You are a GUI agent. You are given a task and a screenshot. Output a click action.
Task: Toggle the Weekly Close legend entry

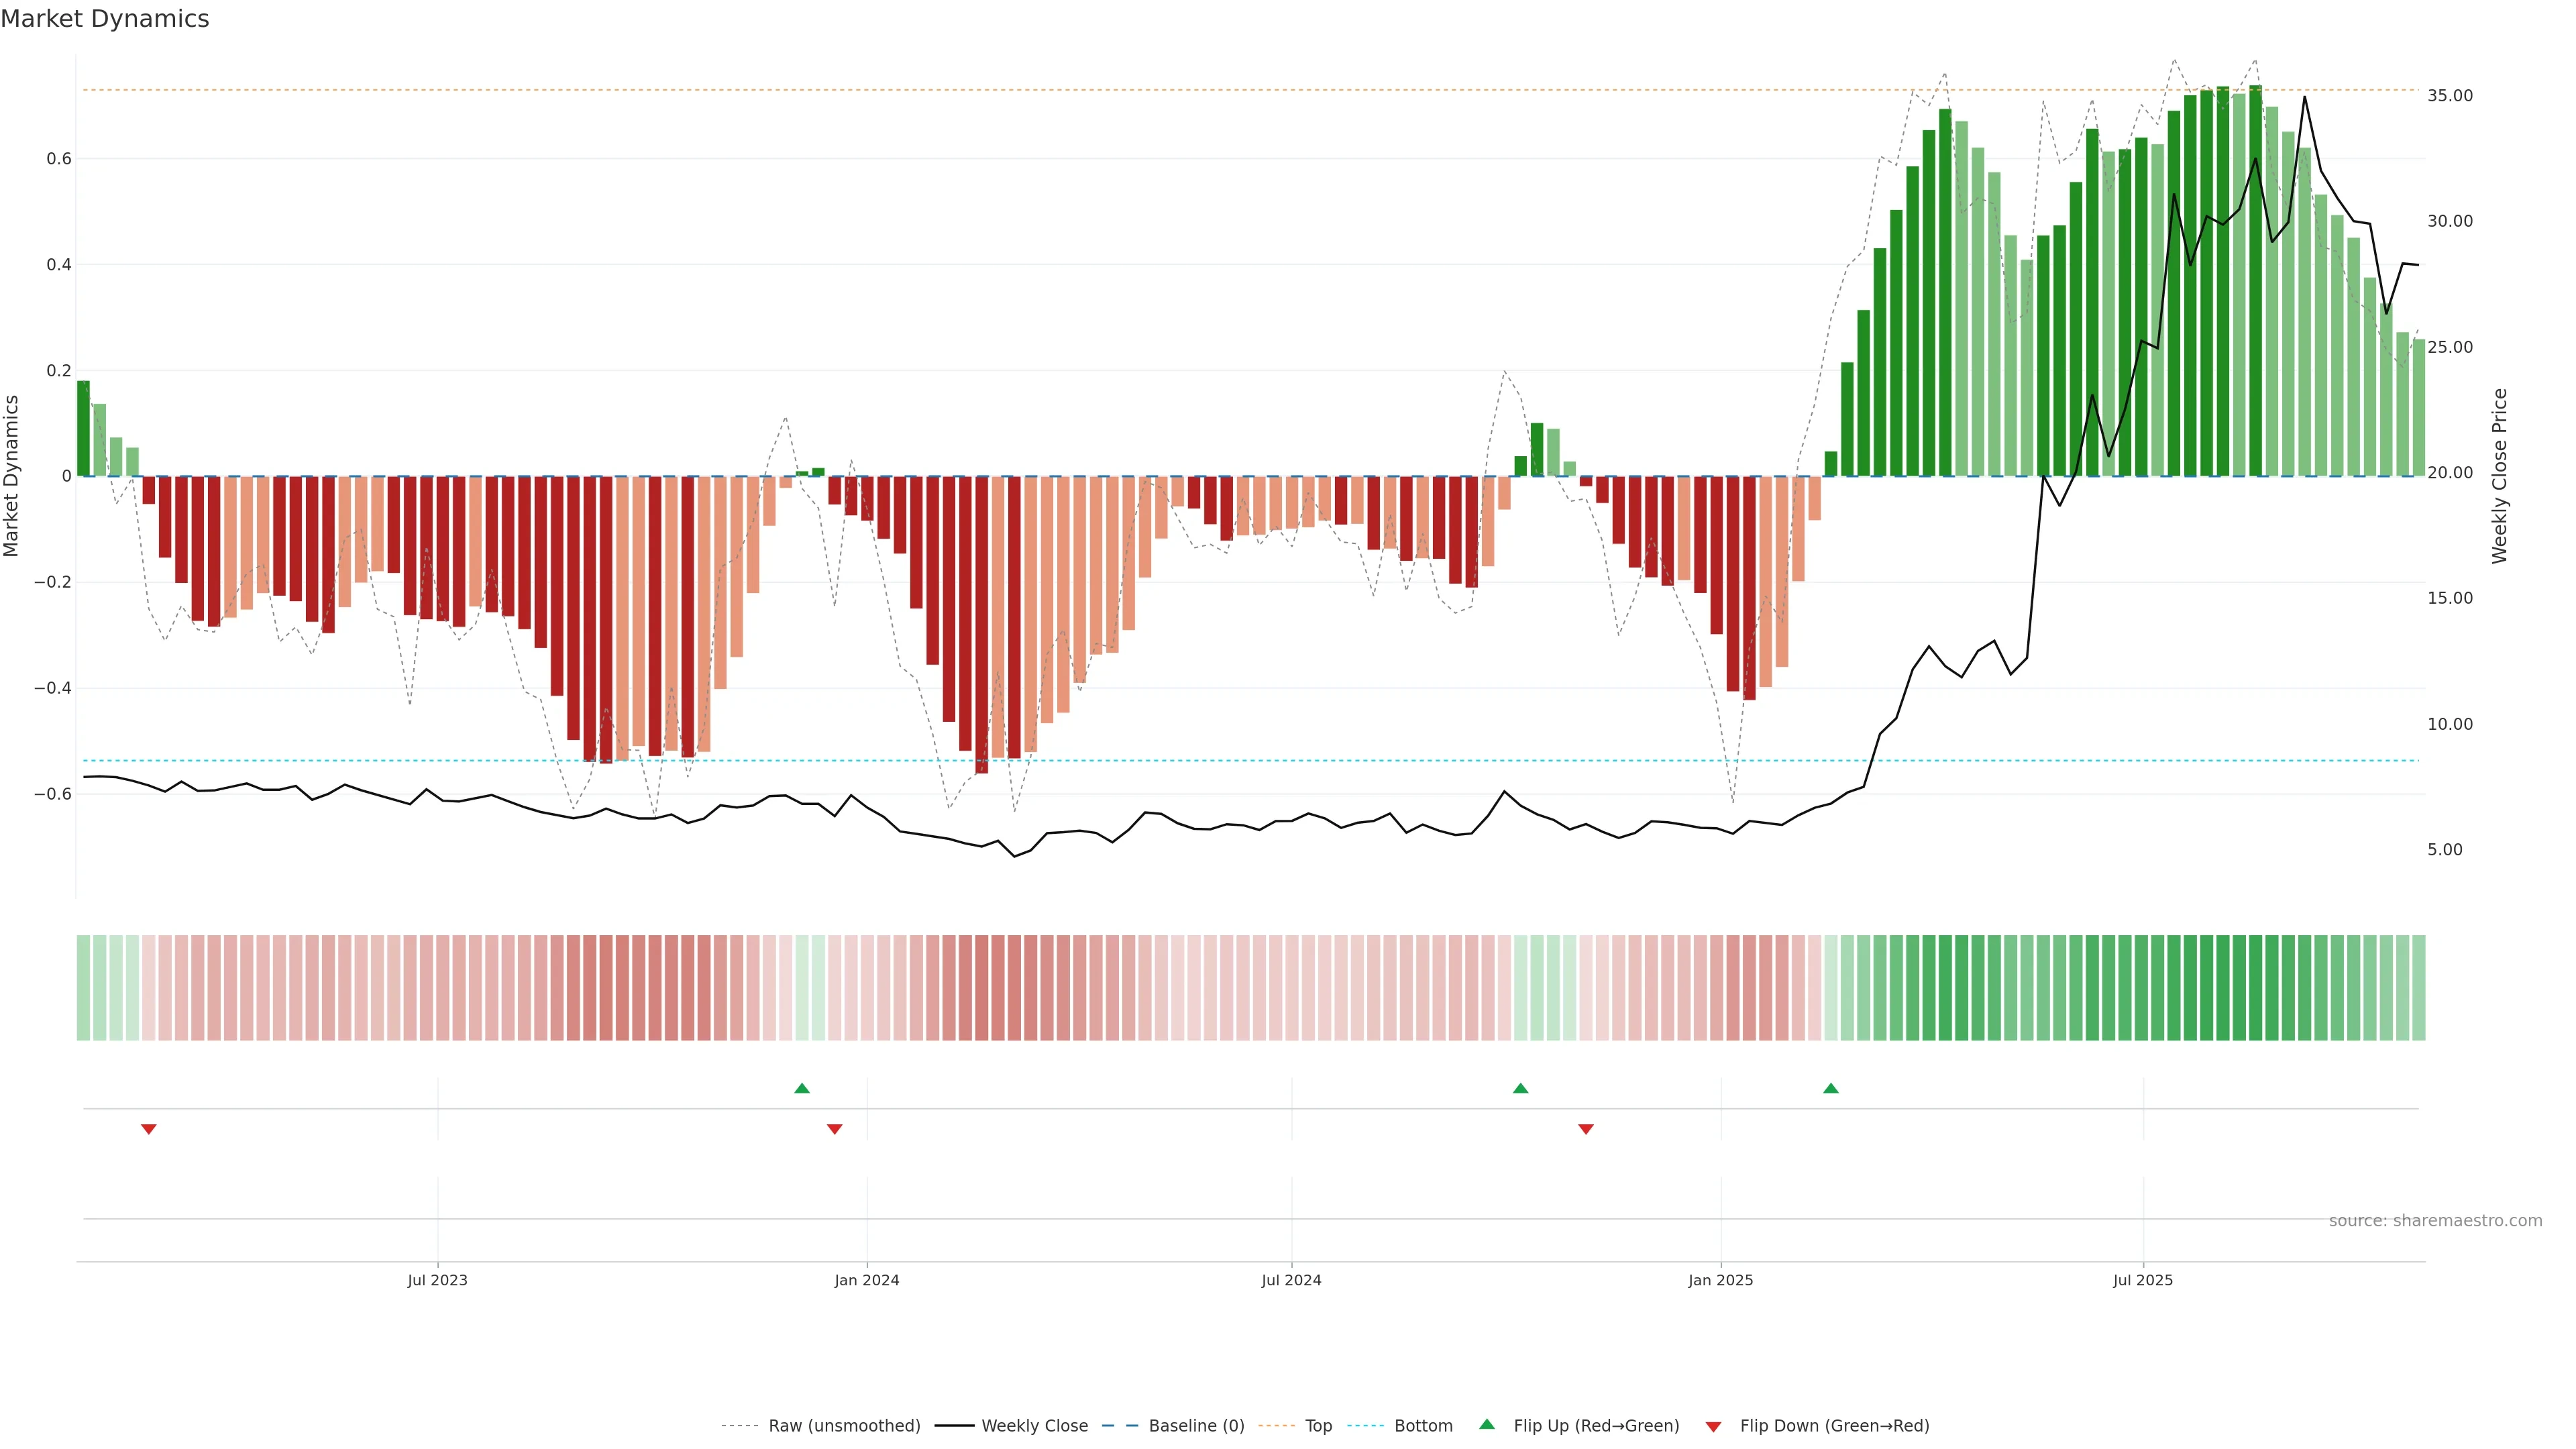point(1034,1426)
